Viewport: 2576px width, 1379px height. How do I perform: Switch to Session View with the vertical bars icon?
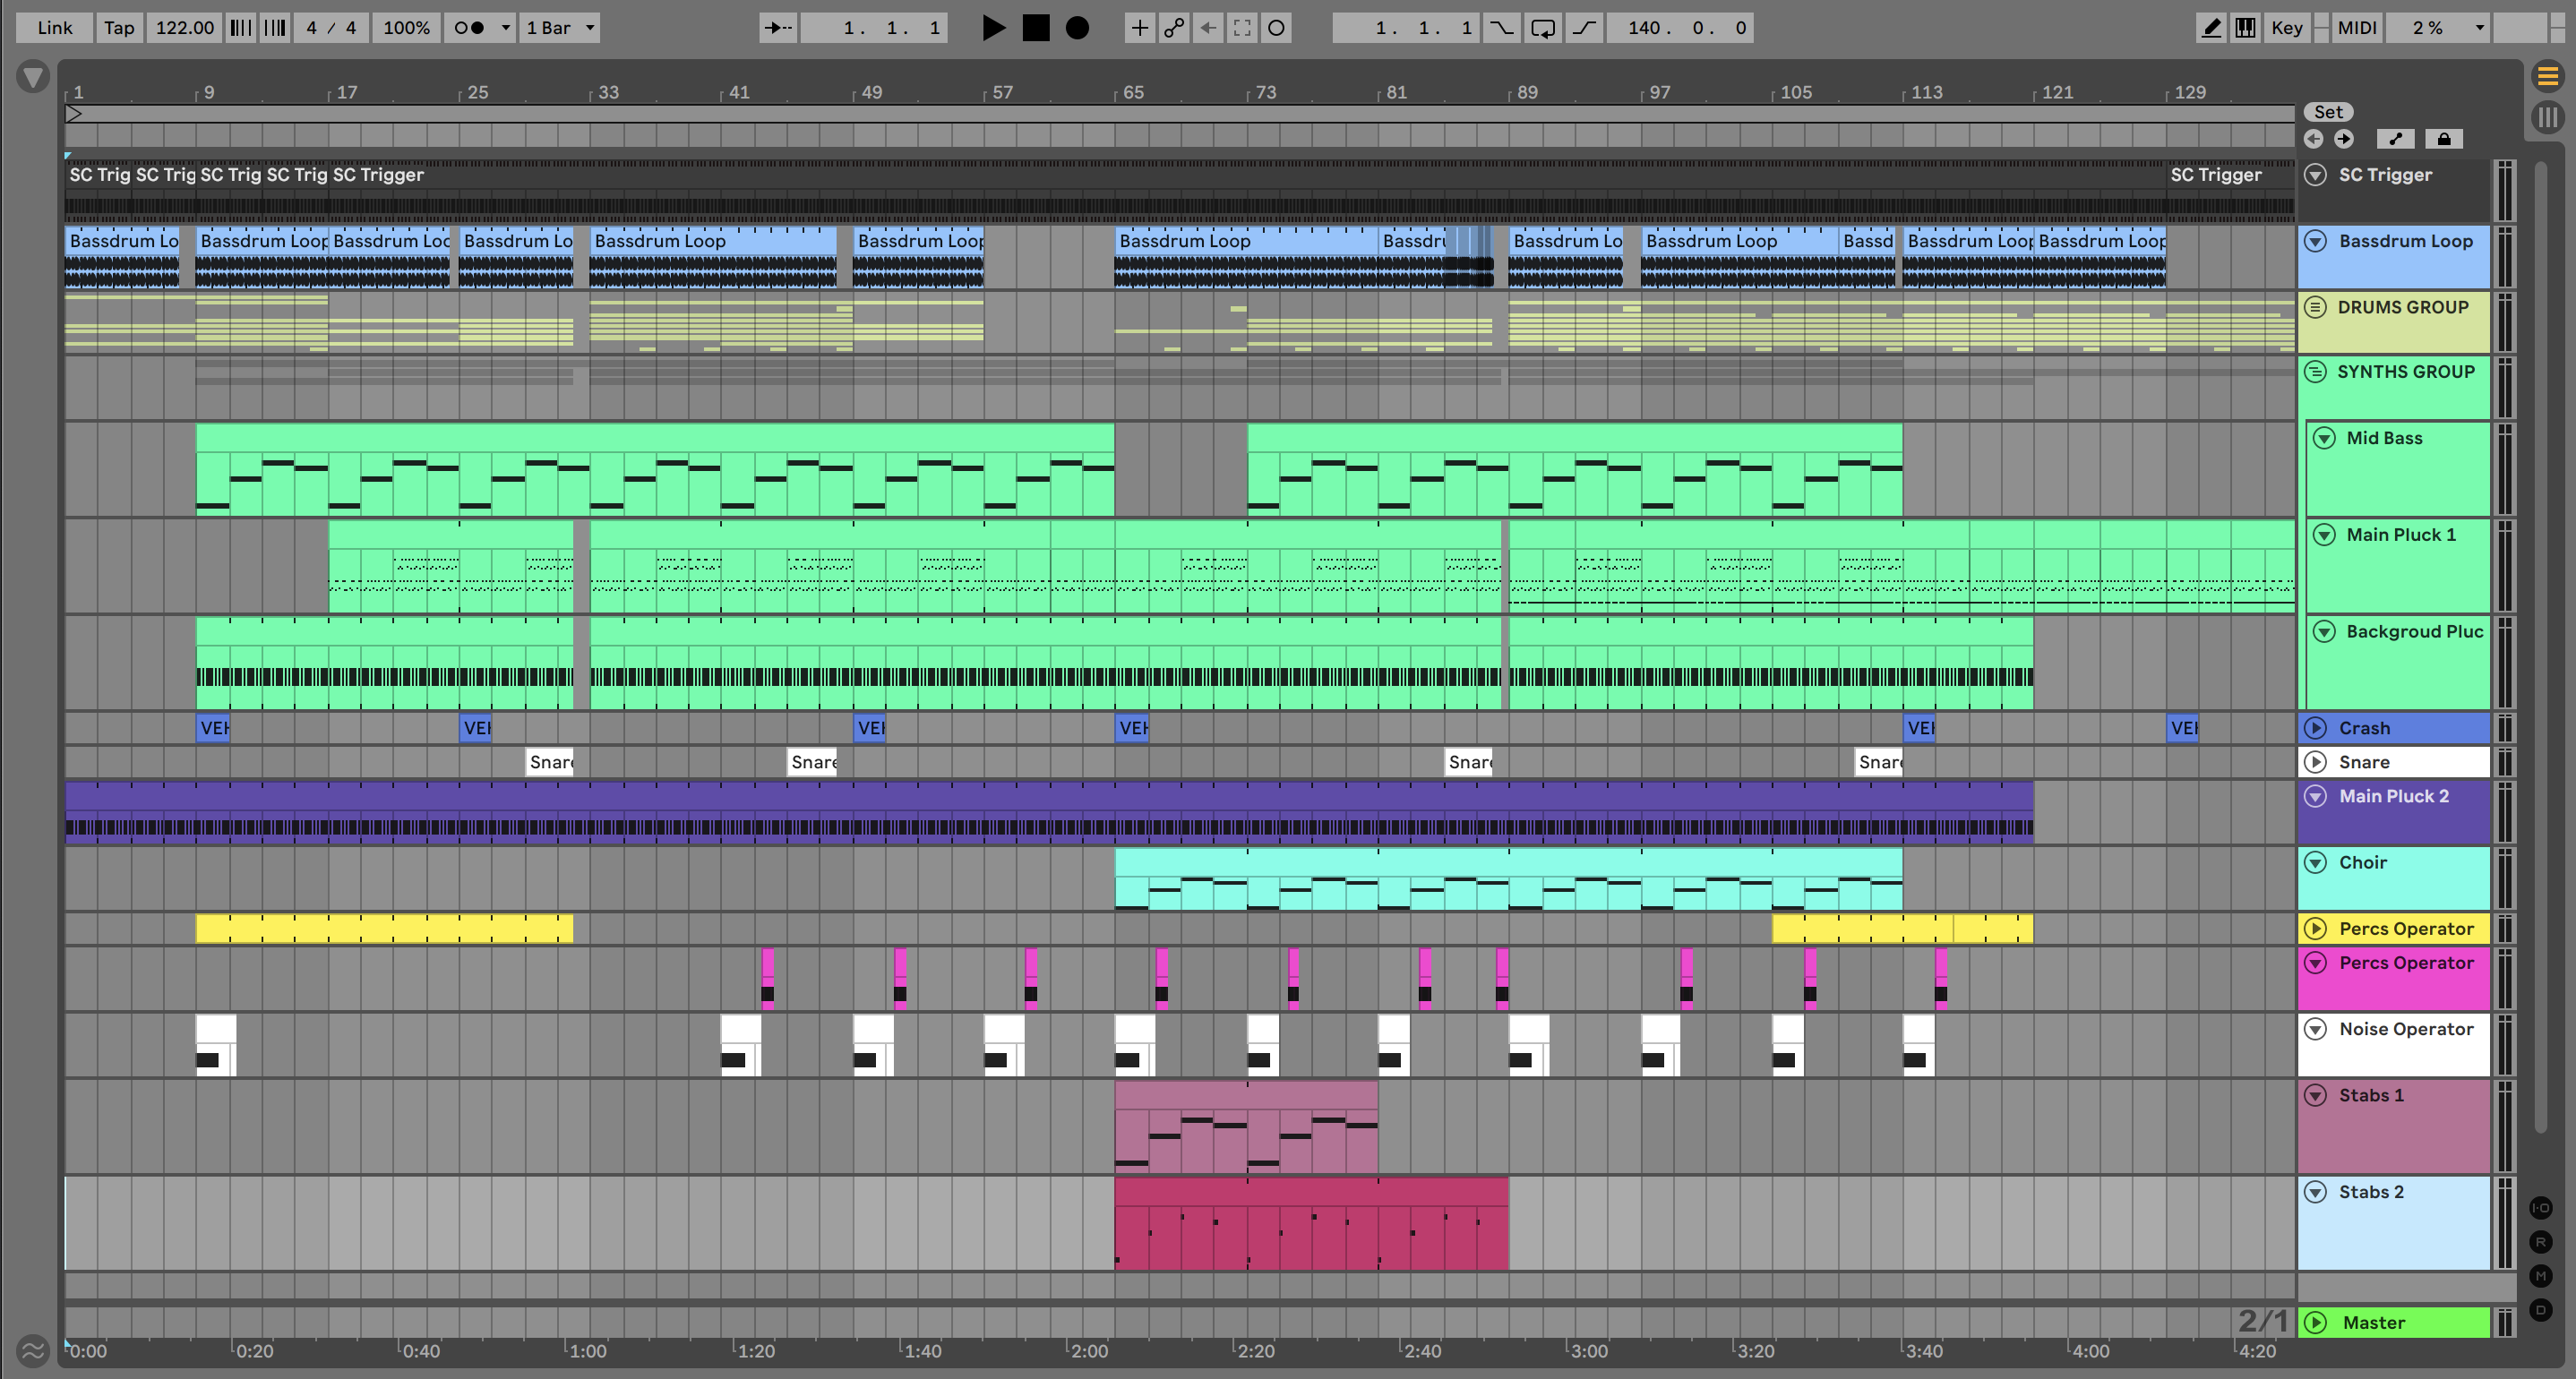point(2547,117)
